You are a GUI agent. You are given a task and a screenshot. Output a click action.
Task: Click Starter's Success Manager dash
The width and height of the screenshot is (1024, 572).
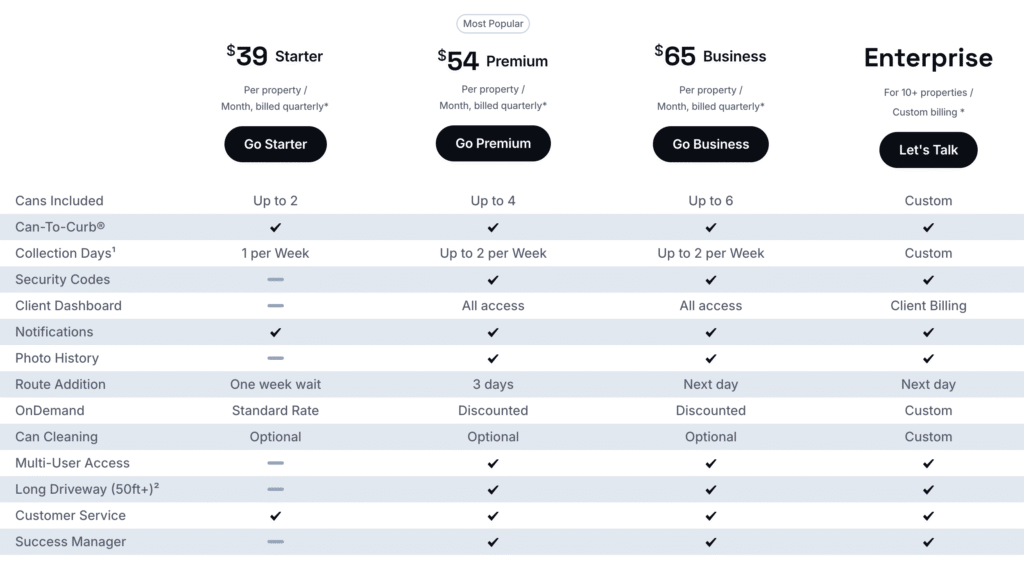[276, 542]
